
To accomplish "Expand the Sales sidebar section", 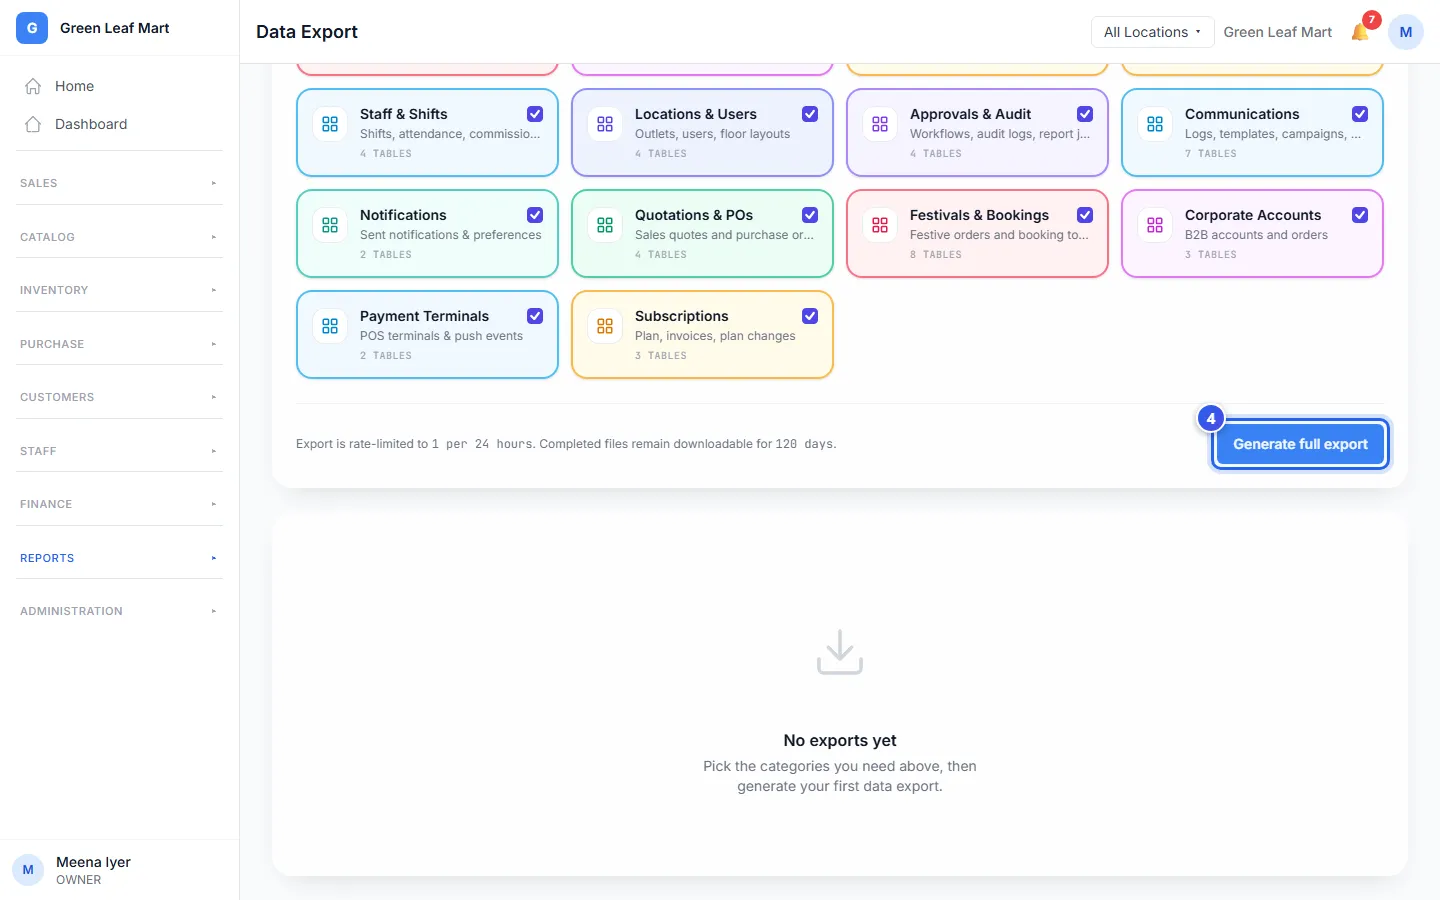I will 120,183.
